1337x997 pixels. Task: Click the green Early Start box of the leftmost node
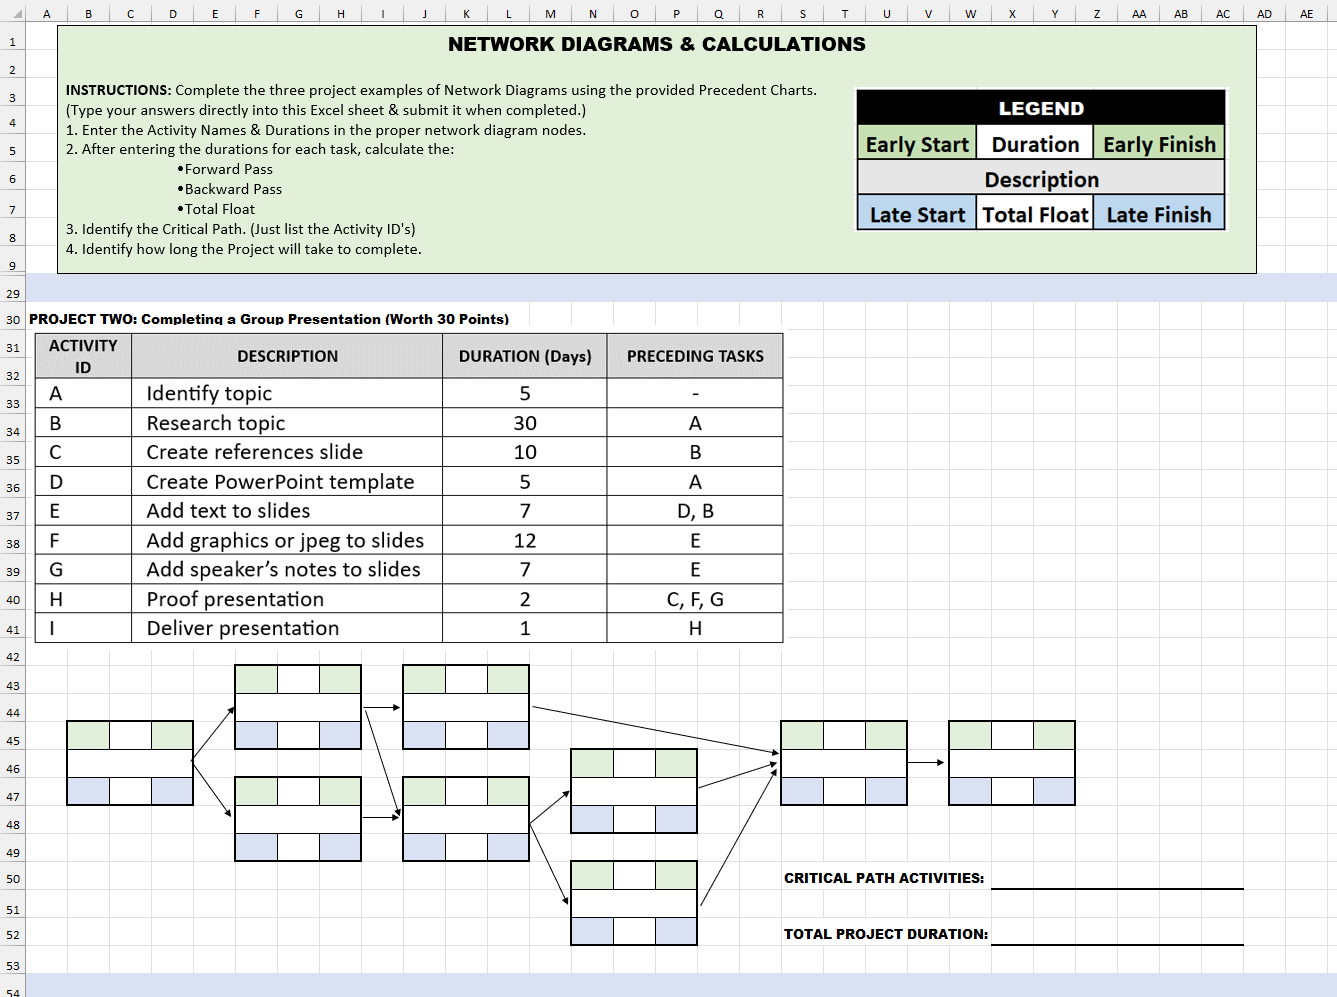pos(87,734)
